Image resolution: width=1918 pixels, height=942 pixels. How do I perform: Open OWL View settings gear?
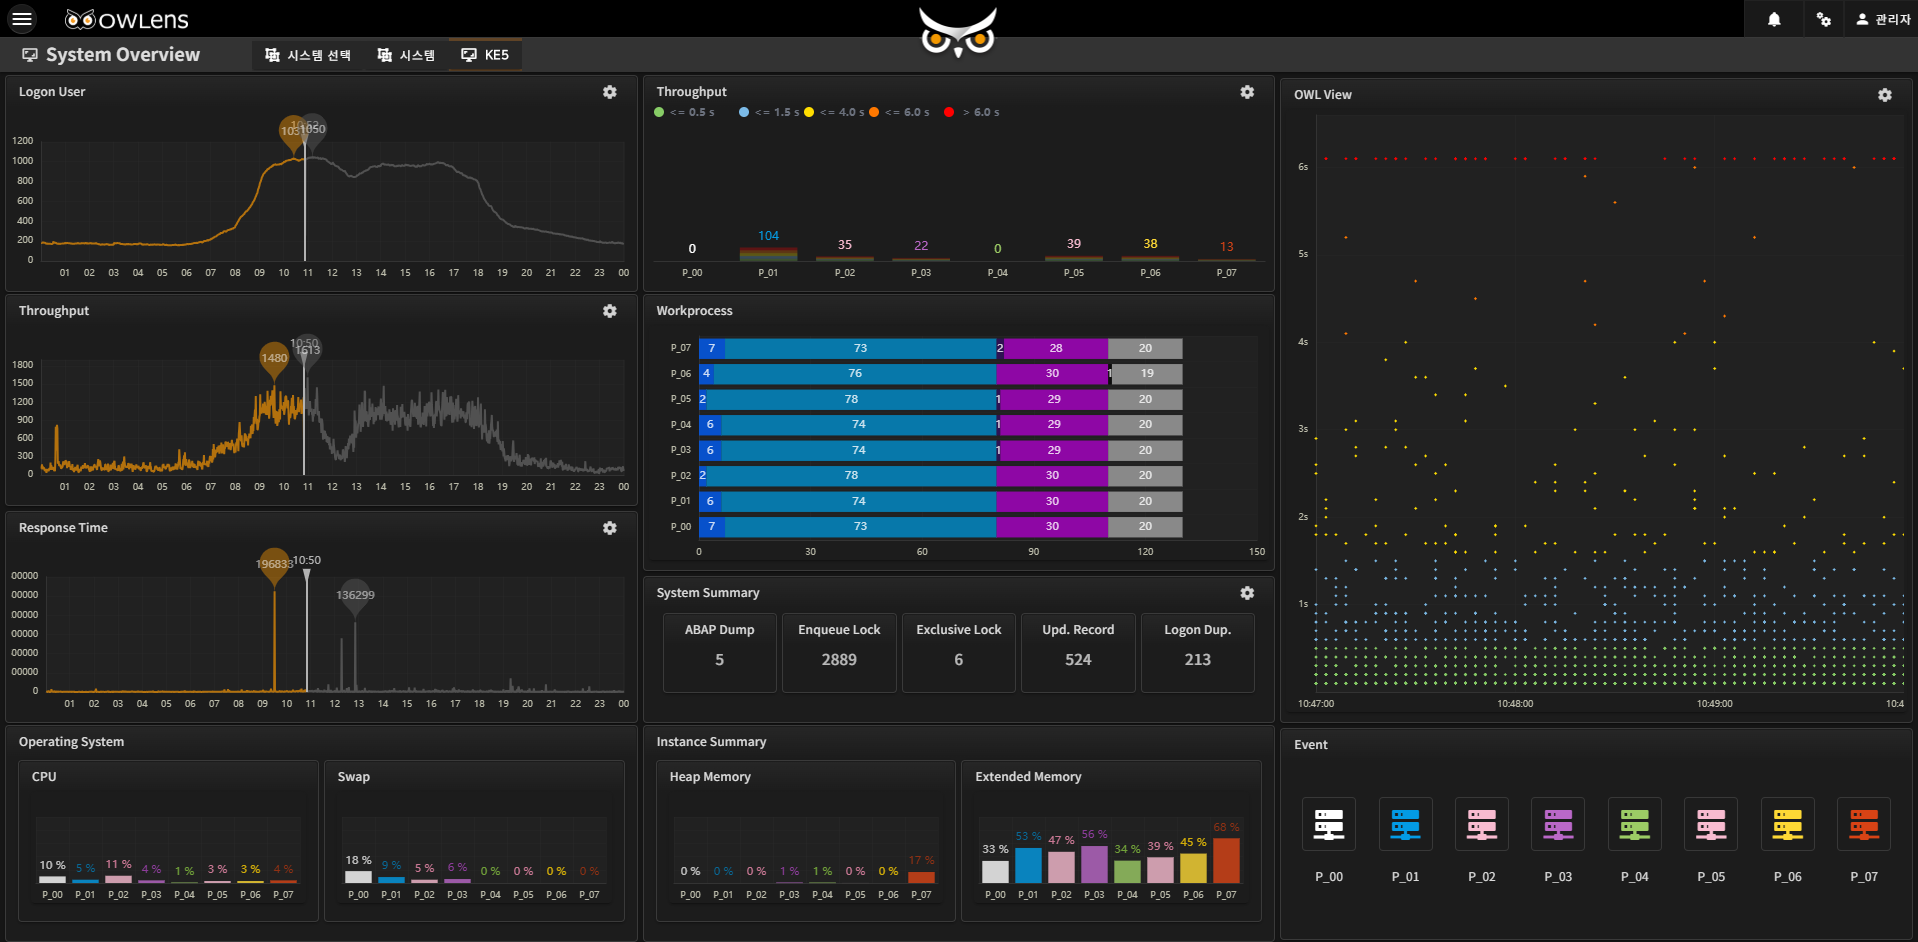1885,95
